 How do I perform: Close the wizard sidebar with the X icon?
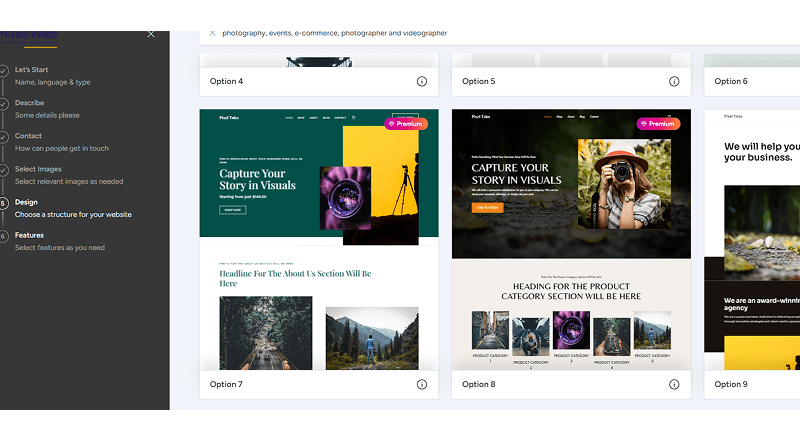151,34
